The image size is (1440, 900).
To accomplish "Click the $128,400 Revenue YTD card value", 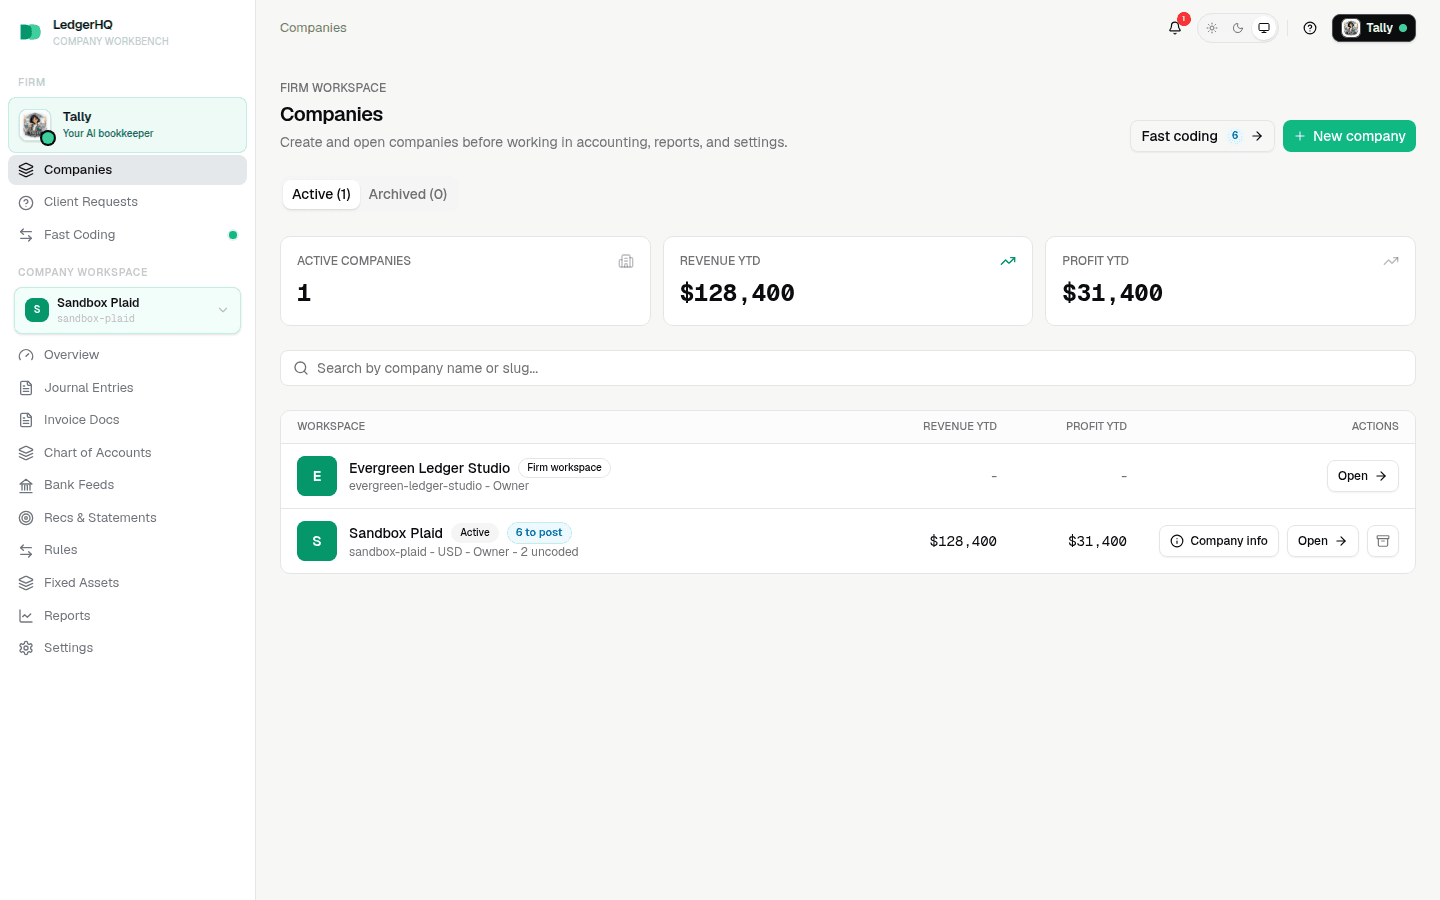I will [737, 293].
